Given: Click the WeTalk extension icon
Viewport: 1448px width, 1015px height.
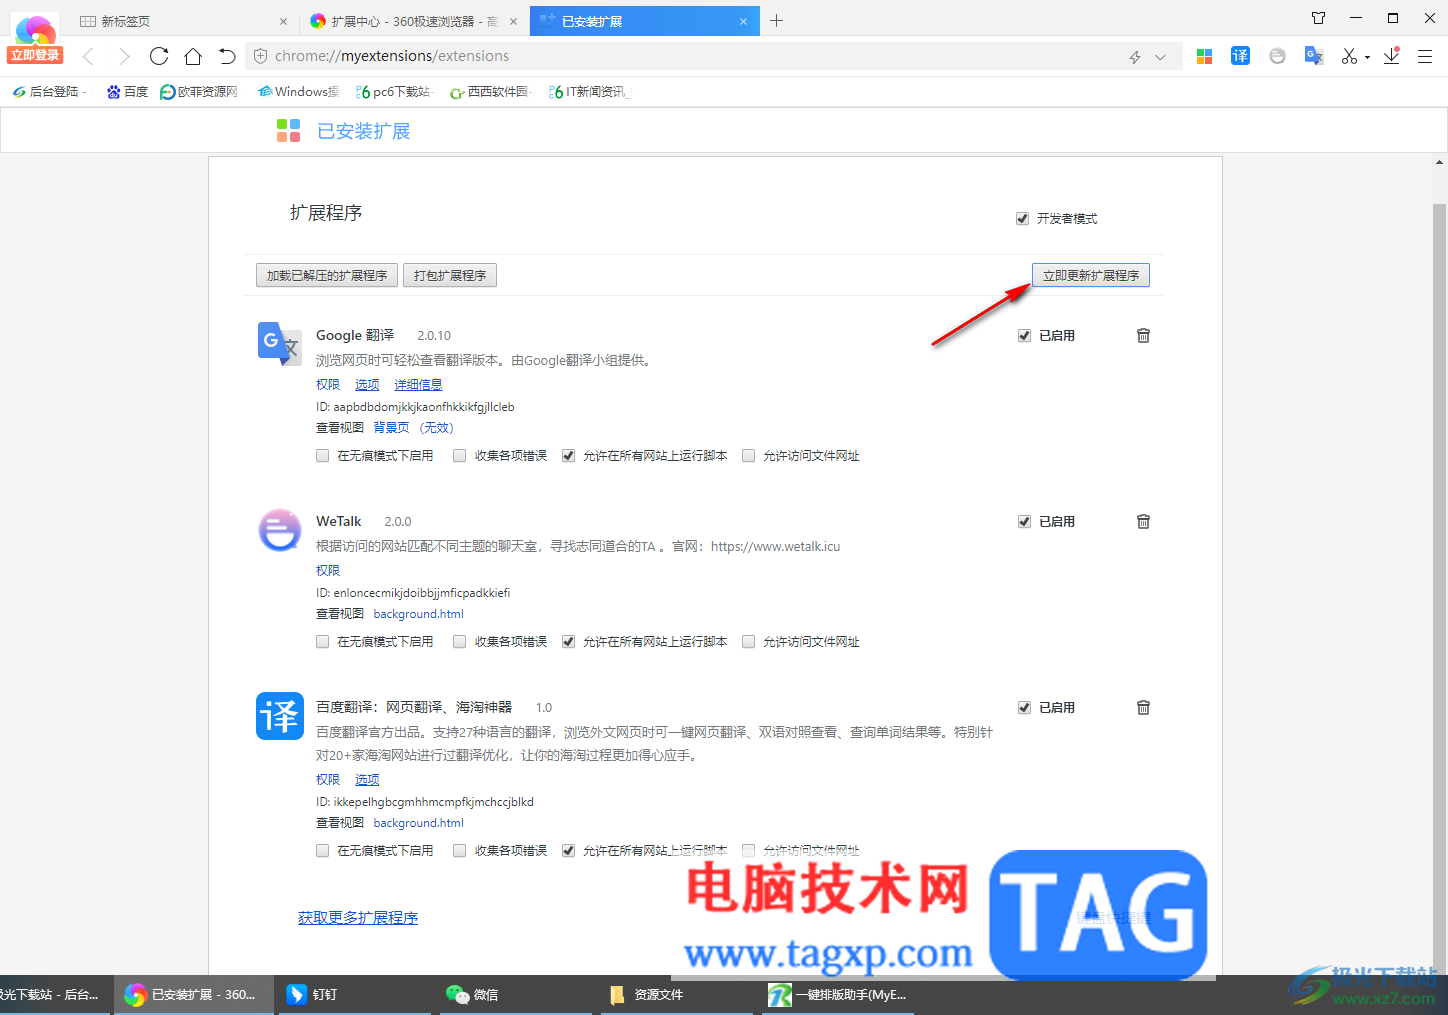Looking at the screenshot, I should 280,530.
